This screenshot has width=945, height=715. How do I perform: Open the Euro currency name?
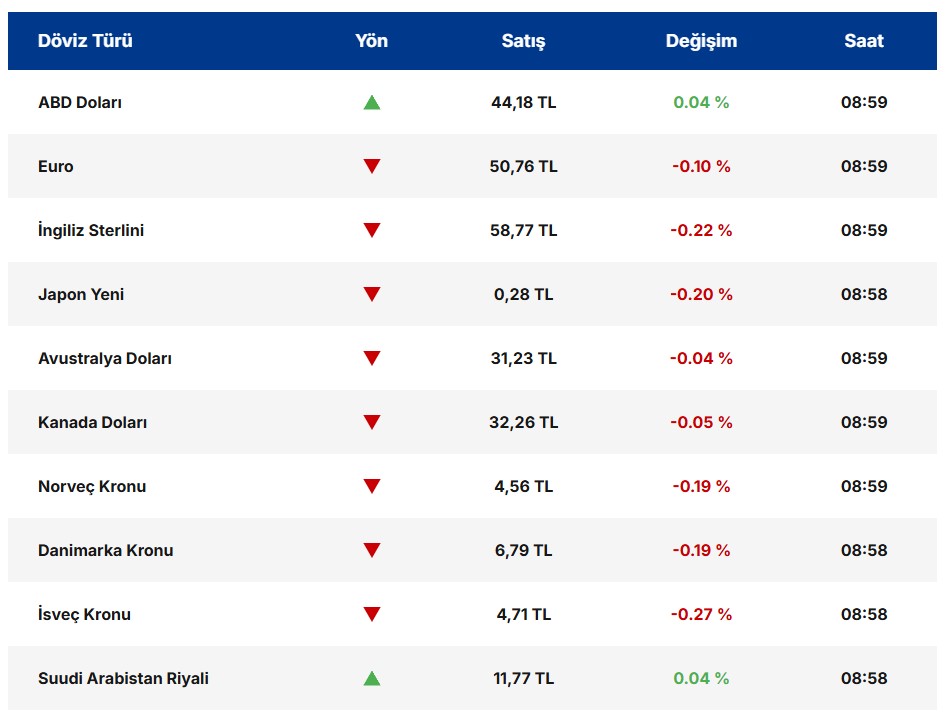tap(56, 166)
